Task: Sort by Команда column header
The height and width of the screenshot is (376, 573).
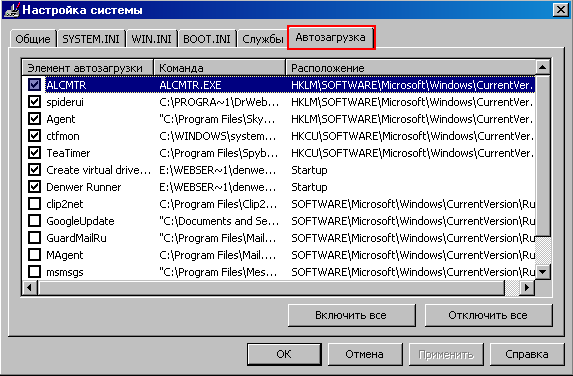Action: click(219, 68)
